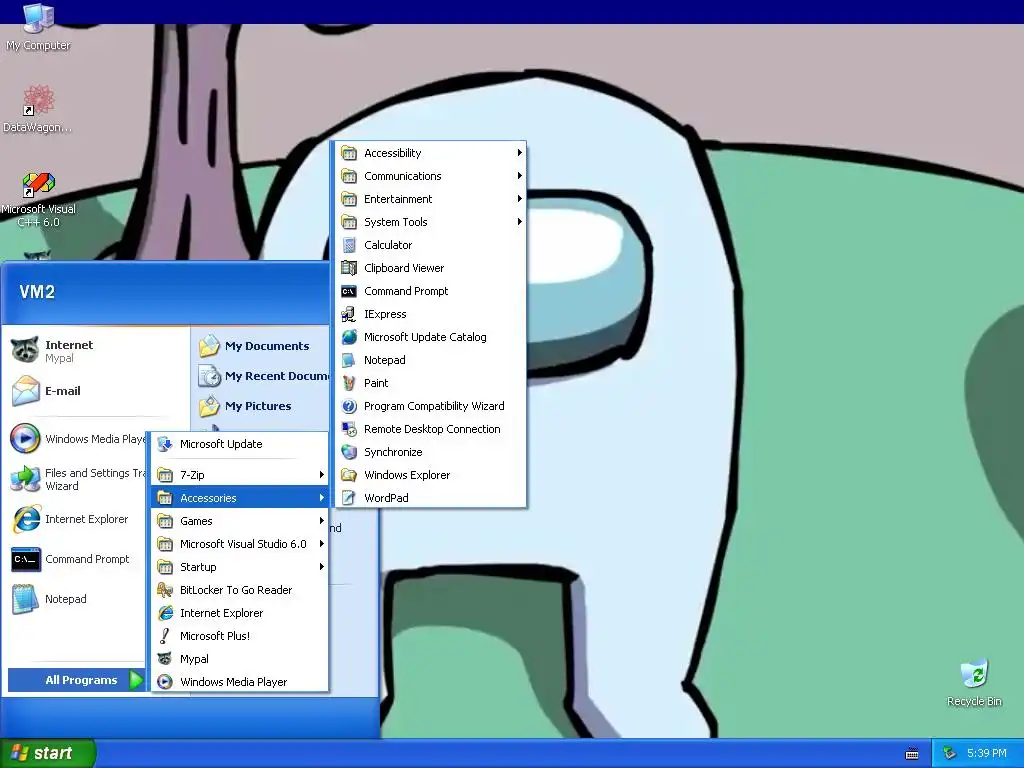Click the VM2 user name header
1024x768 pixels.
click(37, 292)
